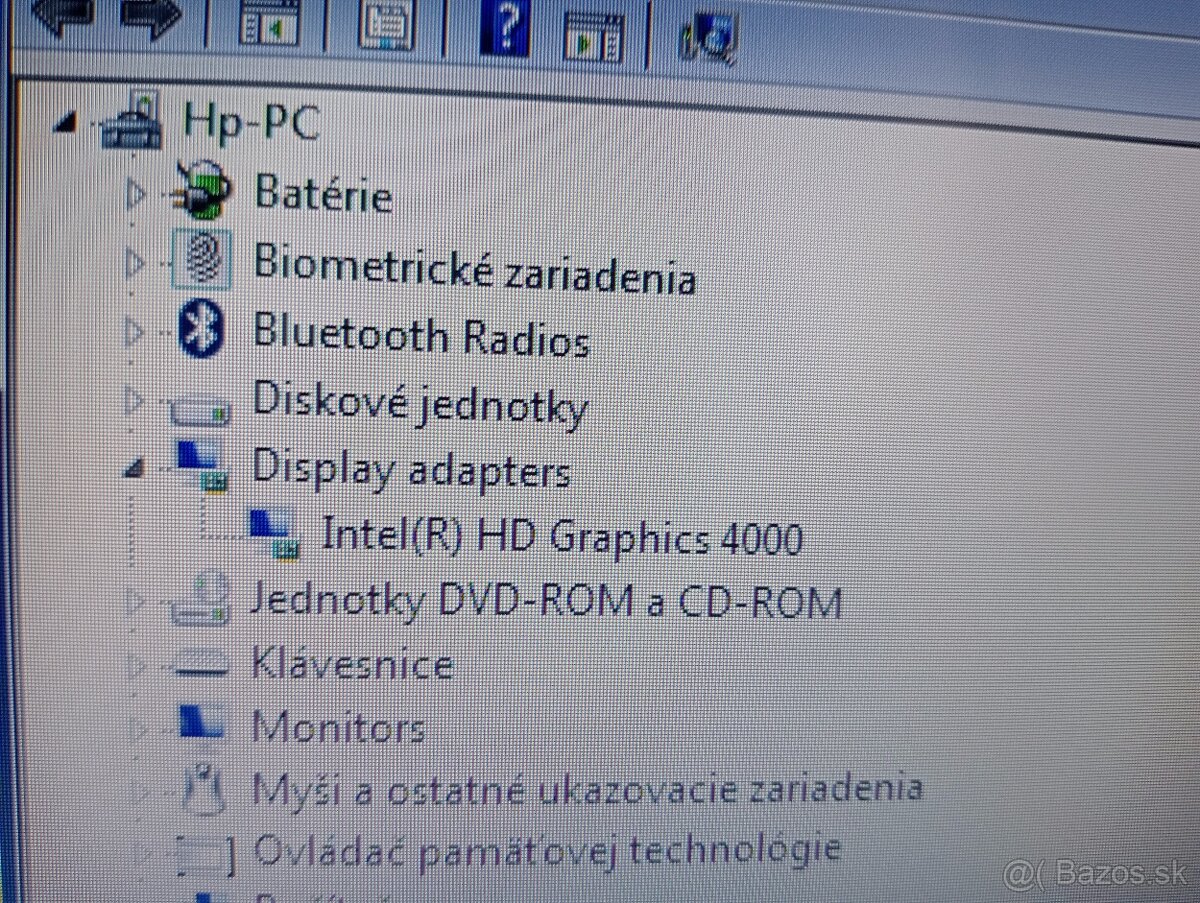This screenshot has height=903, width=1200.
Task: Expand the Batérie category
Action: pos(133,194)
